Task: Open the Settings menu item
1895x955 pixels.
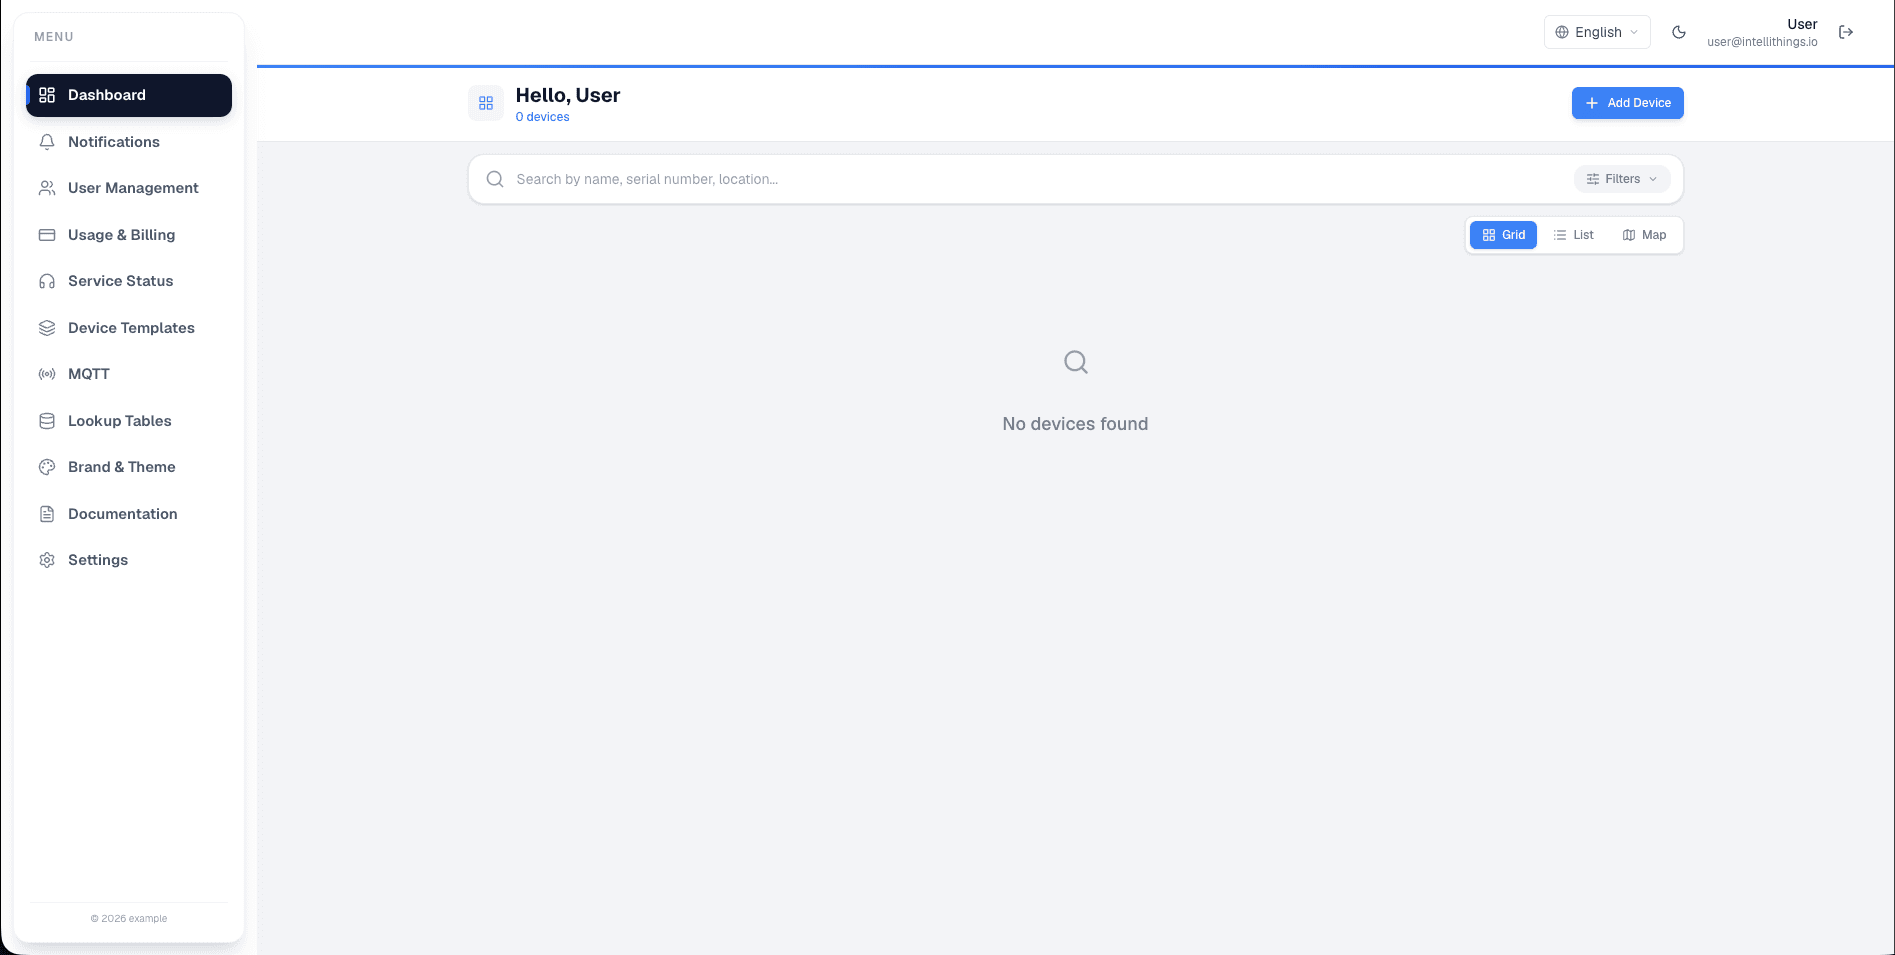Action: (x=129, y=560)
